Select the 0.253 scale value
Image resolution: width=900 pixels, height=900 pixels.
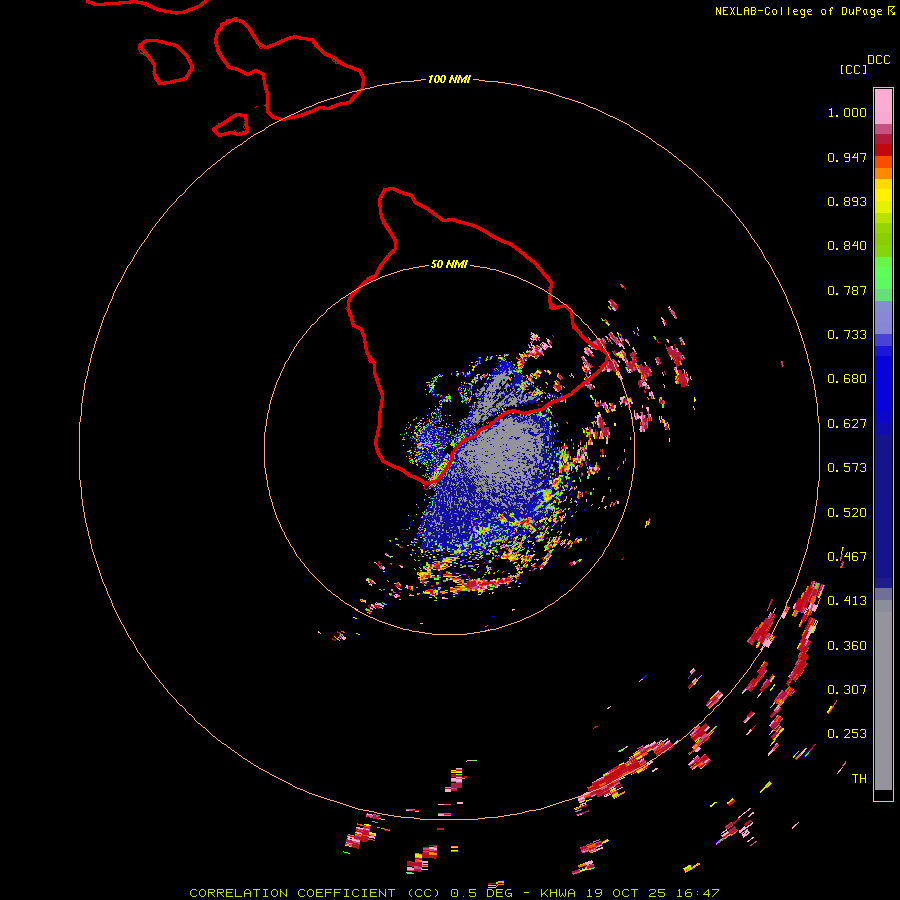pyautogui.click(x=847, y=734)
